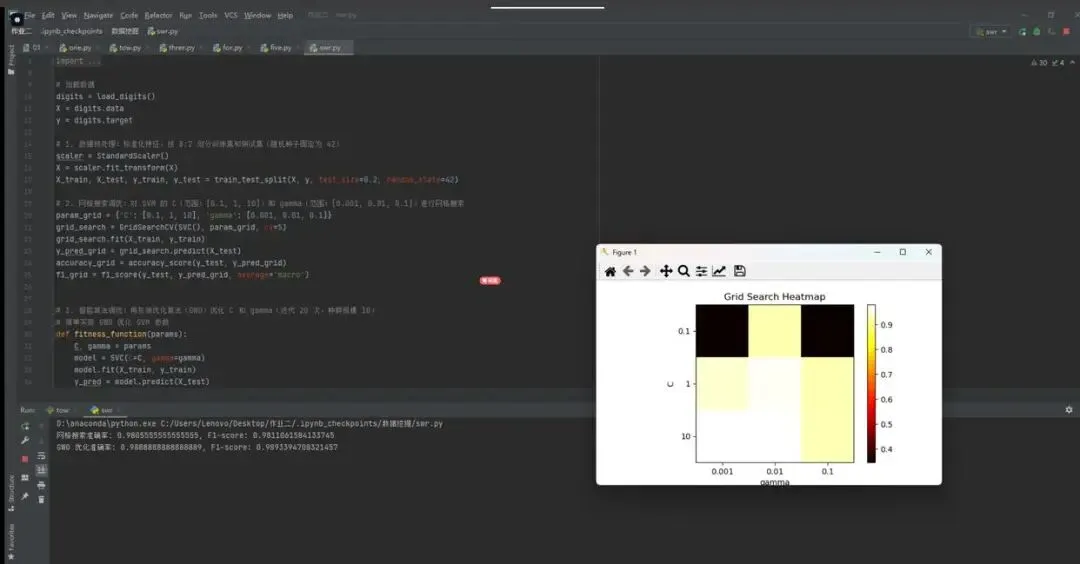The height and width of the screenshot is (564, 1080).
Task: Click the Back arrow in Figure 1 toolbar
Action: point(627,271)
